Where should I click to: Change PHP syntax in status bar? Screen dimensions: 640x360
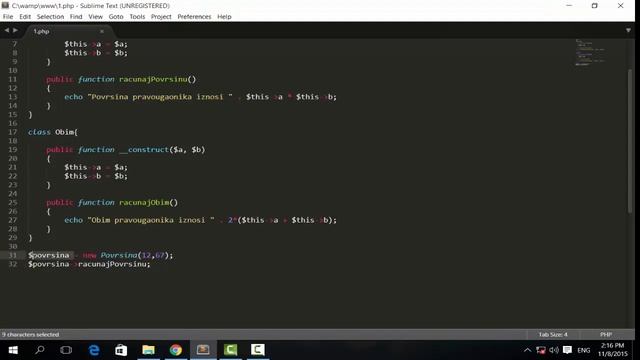606,335
